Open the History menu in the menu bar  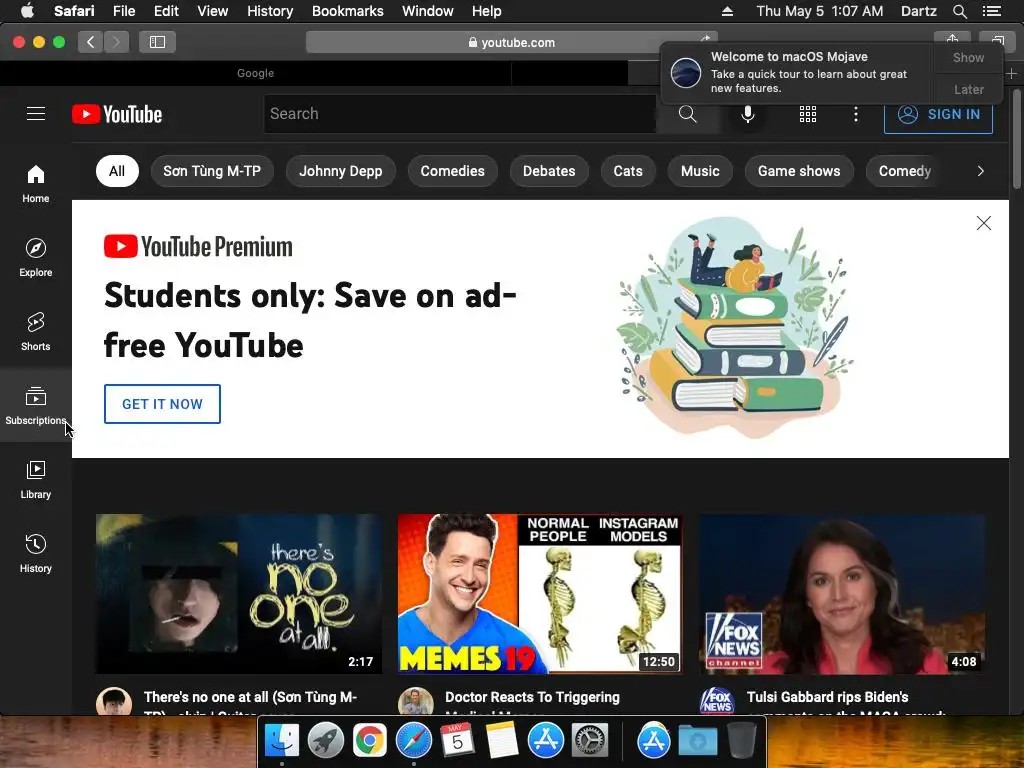pos(270,11)
